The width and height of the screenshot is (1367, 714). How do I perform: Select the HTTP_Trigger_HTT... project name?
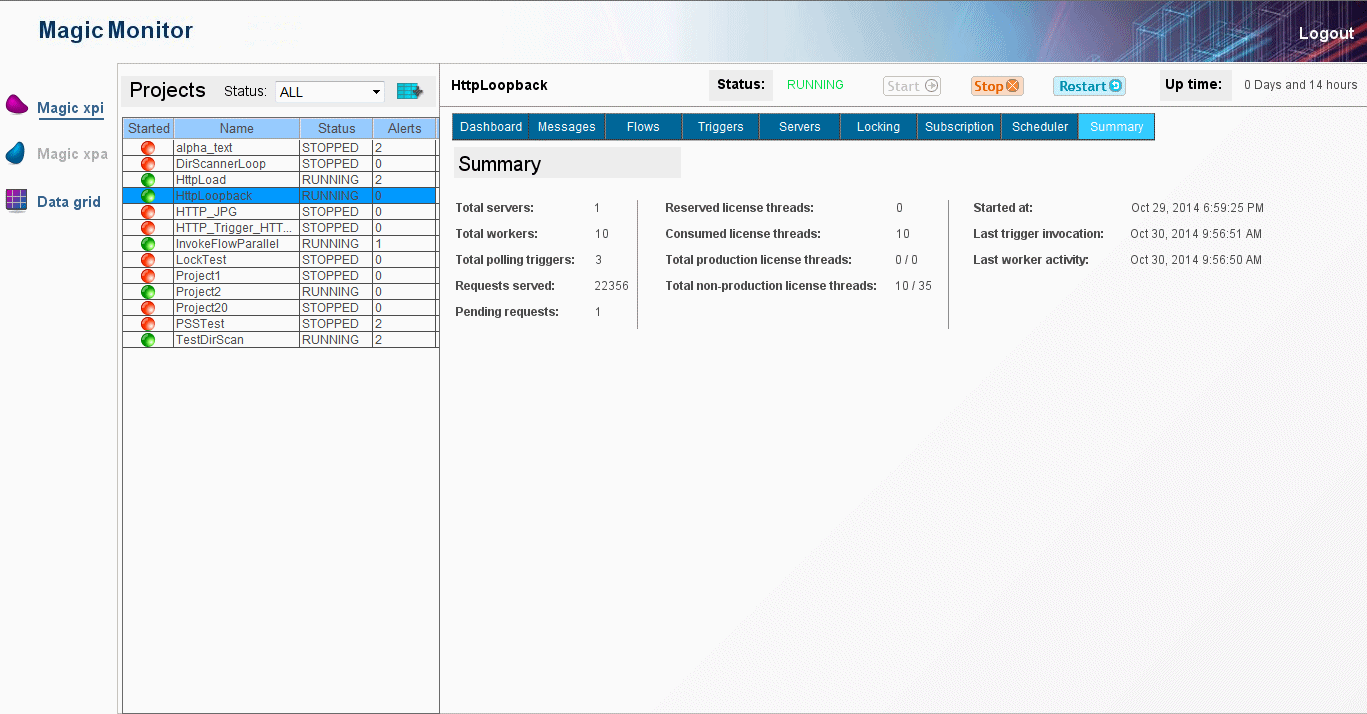pyautogui.click(x=234, y=228)
